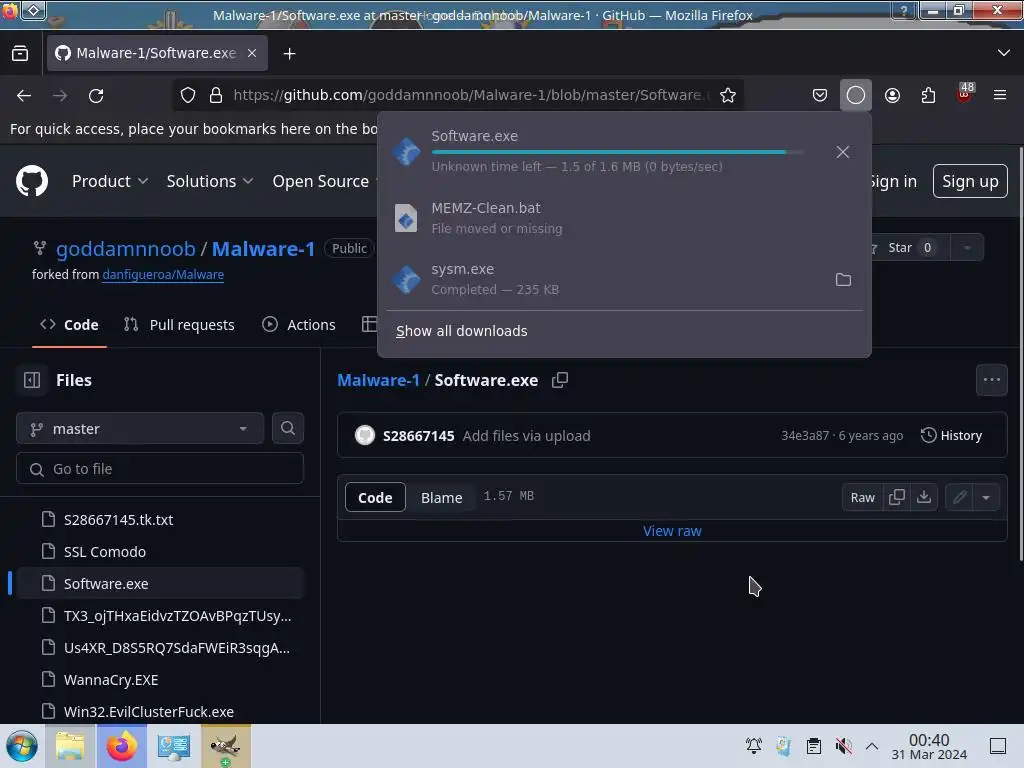Open the S28667145 author link
Screen dimensions: 1024x768
point(419,436)
